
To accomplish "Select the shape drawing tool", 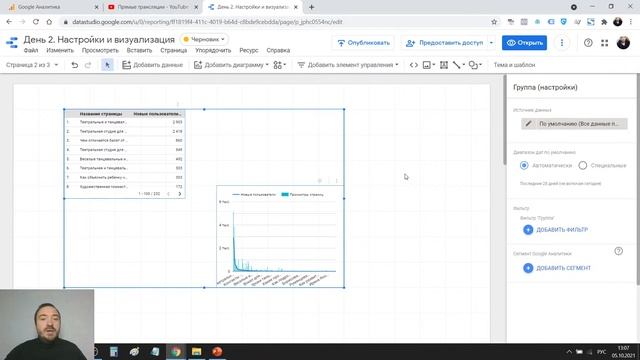I will click(x=475, y=65).
